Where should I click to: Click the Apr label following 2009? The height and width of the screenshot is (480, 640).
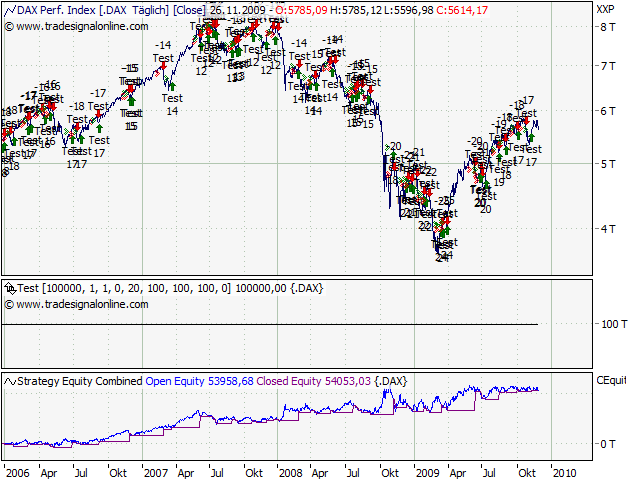458,473
